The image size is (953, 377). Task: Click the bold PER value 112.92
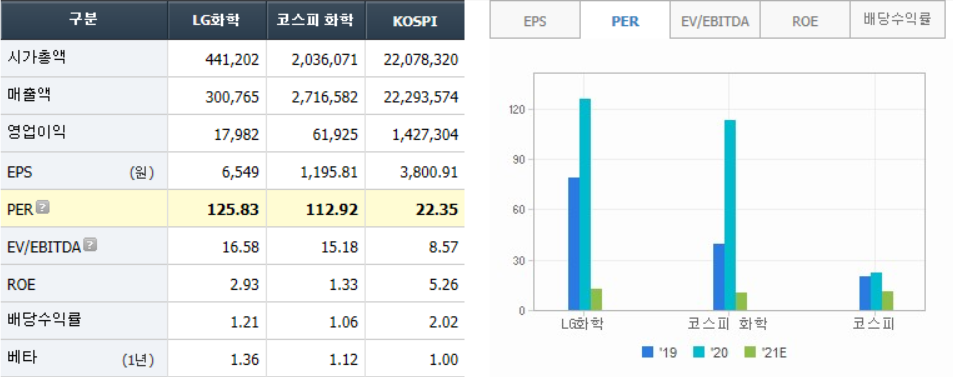tap(332, 210)
